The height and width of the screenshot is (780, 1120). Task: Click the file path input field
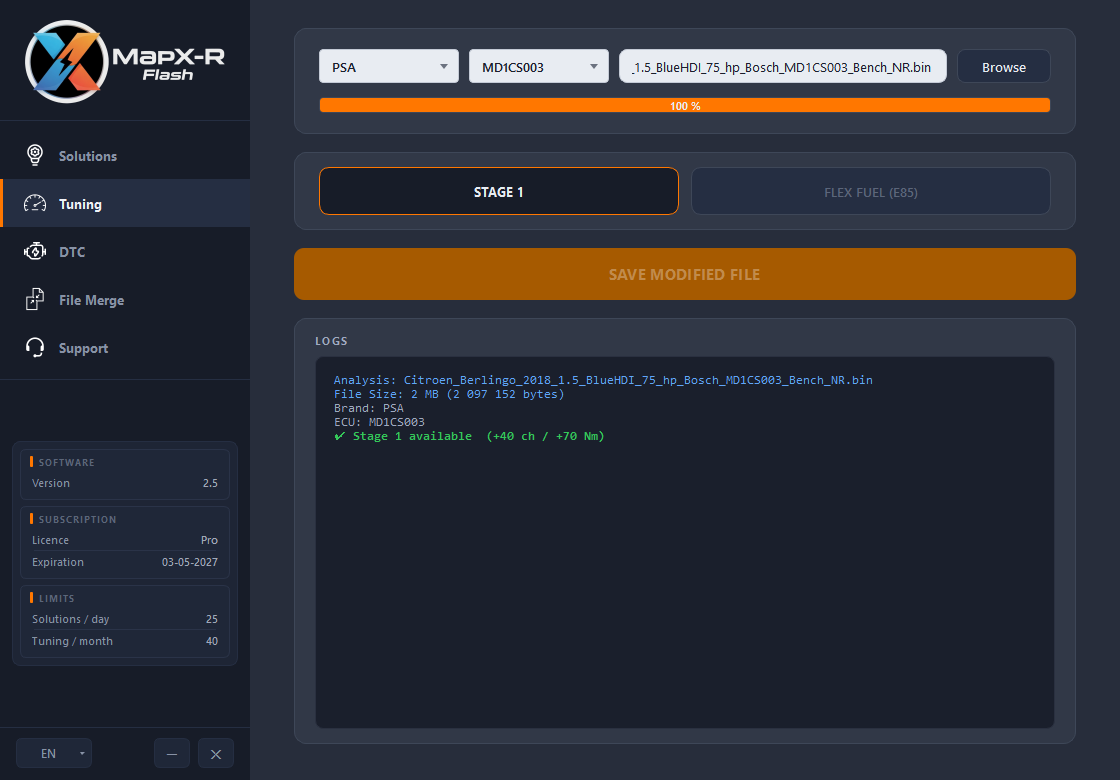click(783, 66)
